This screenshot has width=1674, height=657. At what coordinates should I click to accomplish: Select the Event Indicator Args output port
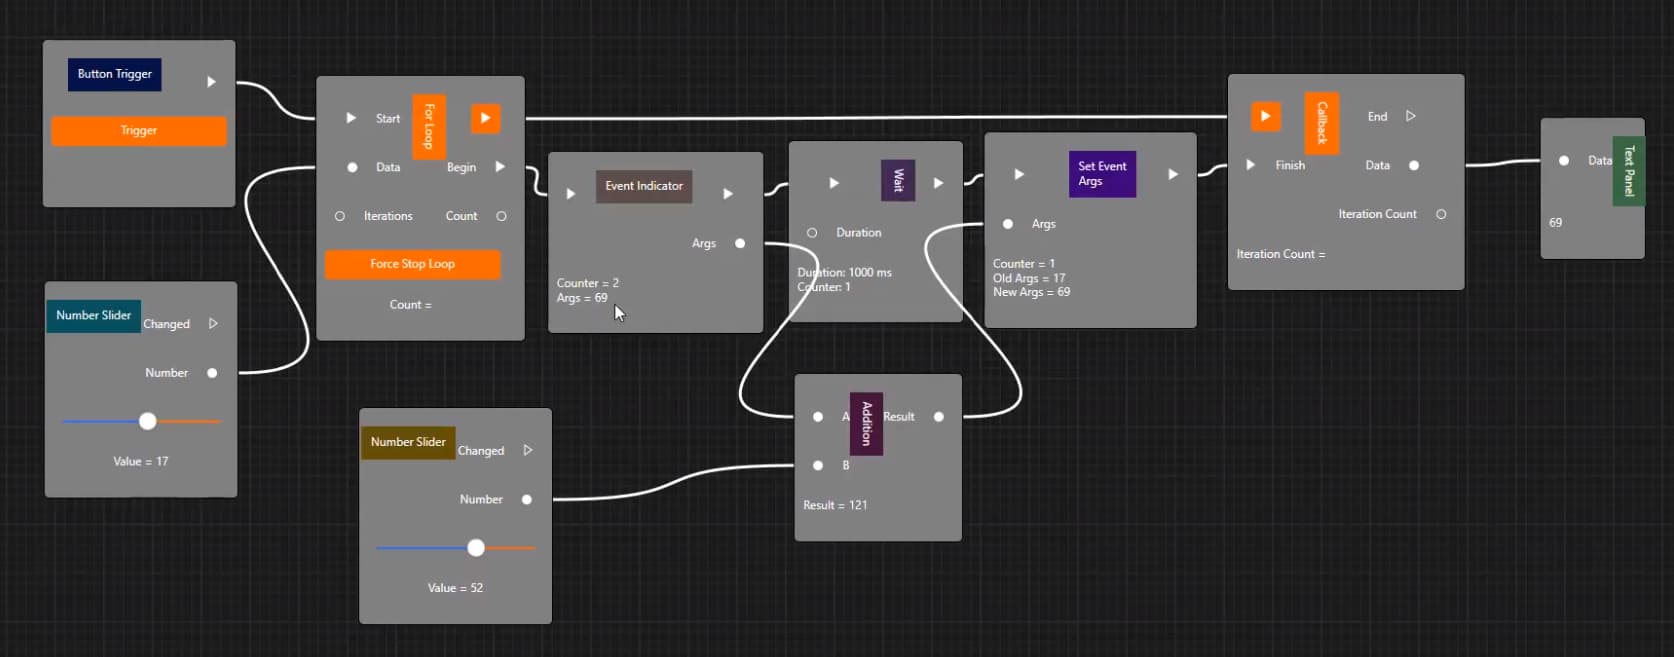740,243
